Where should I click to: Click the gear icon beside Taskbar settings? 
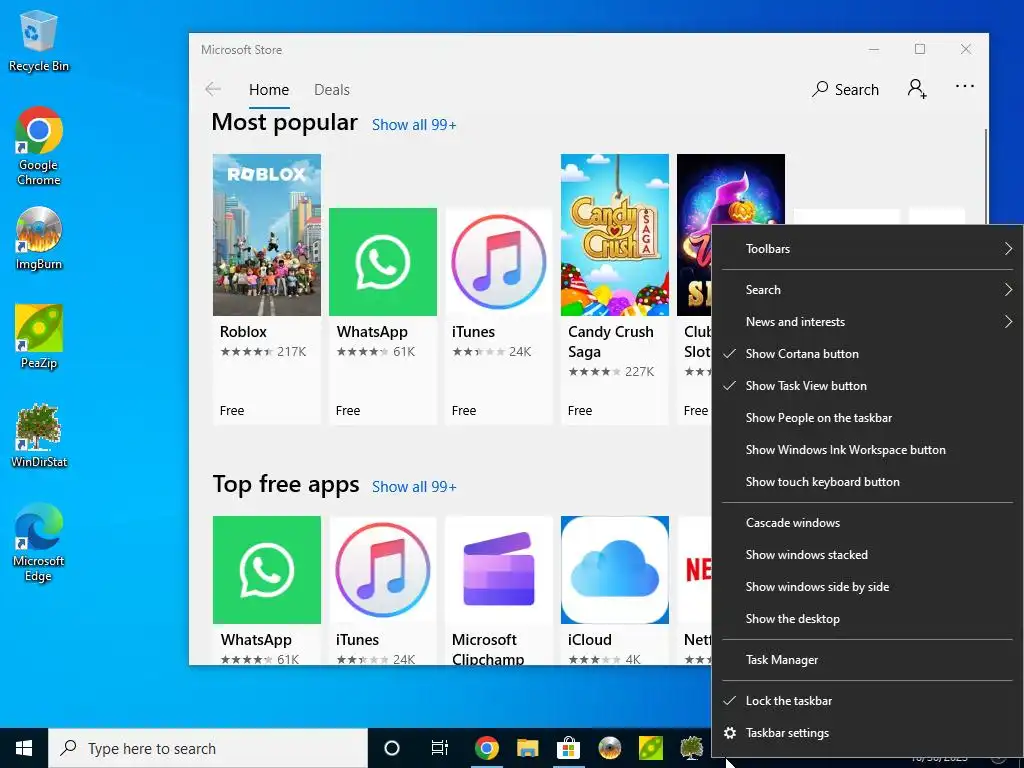tap(730, 733)
